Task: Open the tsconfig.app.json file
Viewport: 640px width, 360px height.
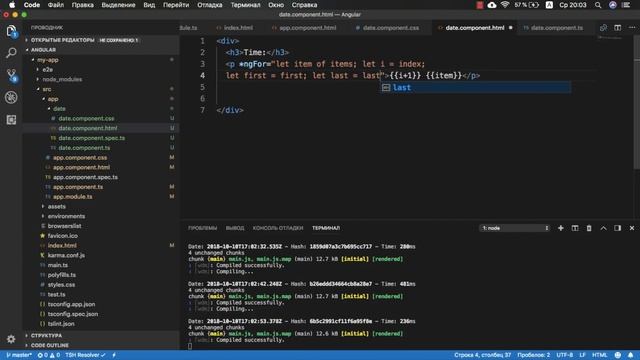Action: click(71, 304)
